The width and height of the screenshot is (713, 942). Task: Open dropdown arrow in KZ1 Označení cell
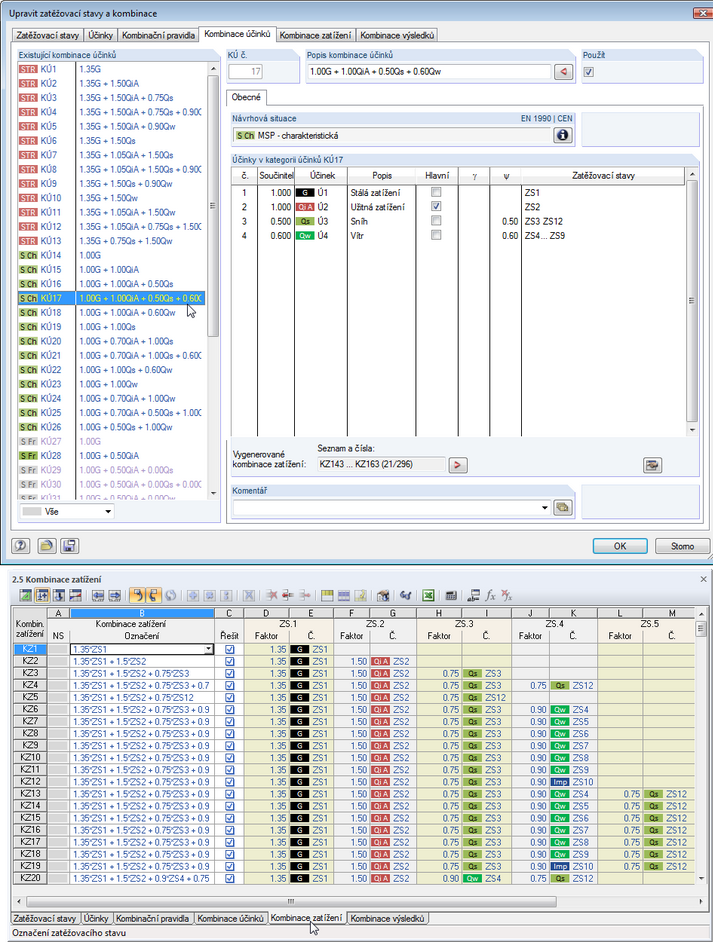click(208, 649)
